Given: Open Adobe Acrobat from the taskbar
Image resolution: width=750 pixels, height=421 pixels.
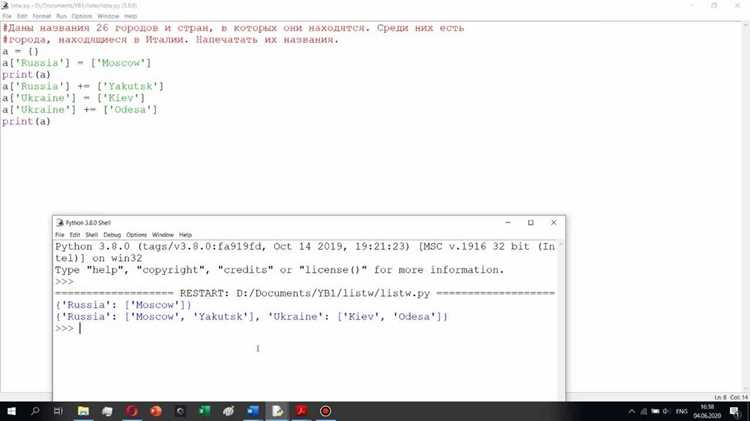Looking at the screenshot, I should [x=301, y=411].
